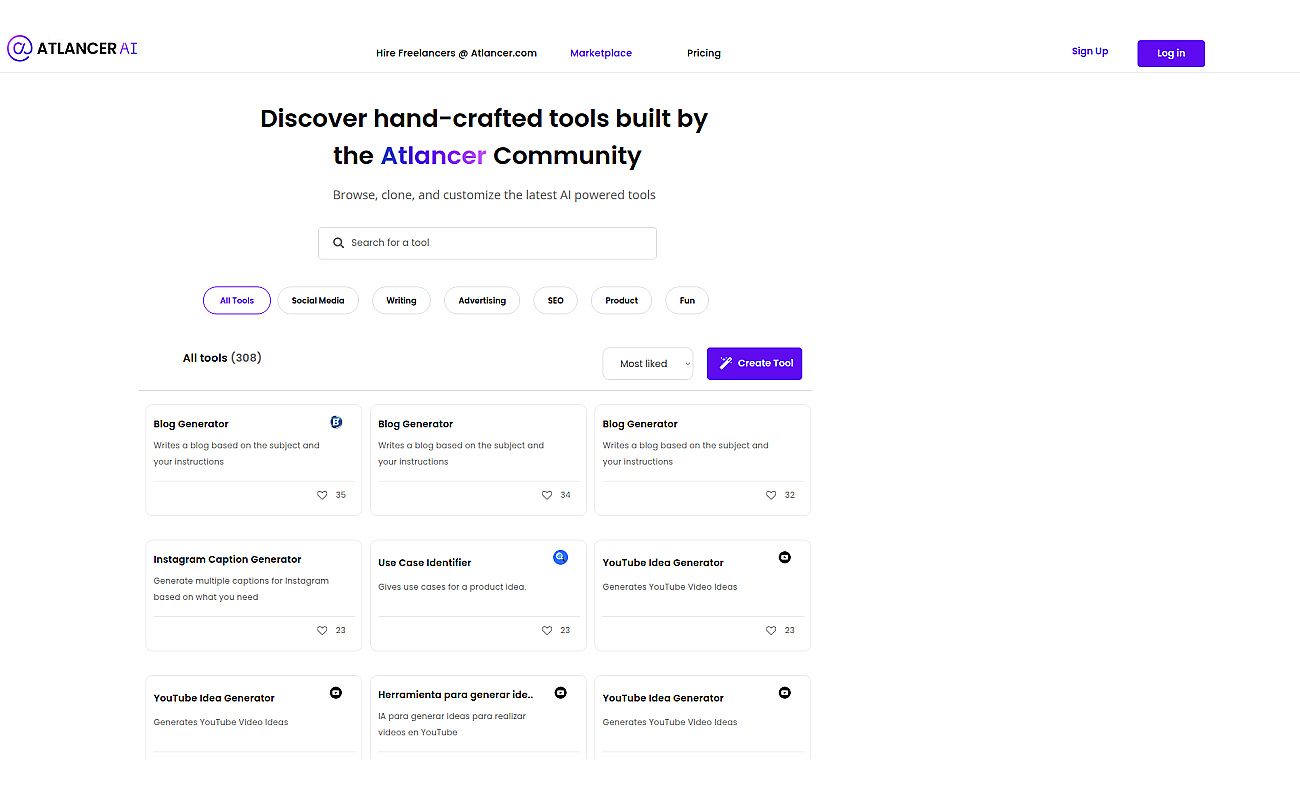
Task: Open Marketplace in top navigation
Action: pos(601,53)
